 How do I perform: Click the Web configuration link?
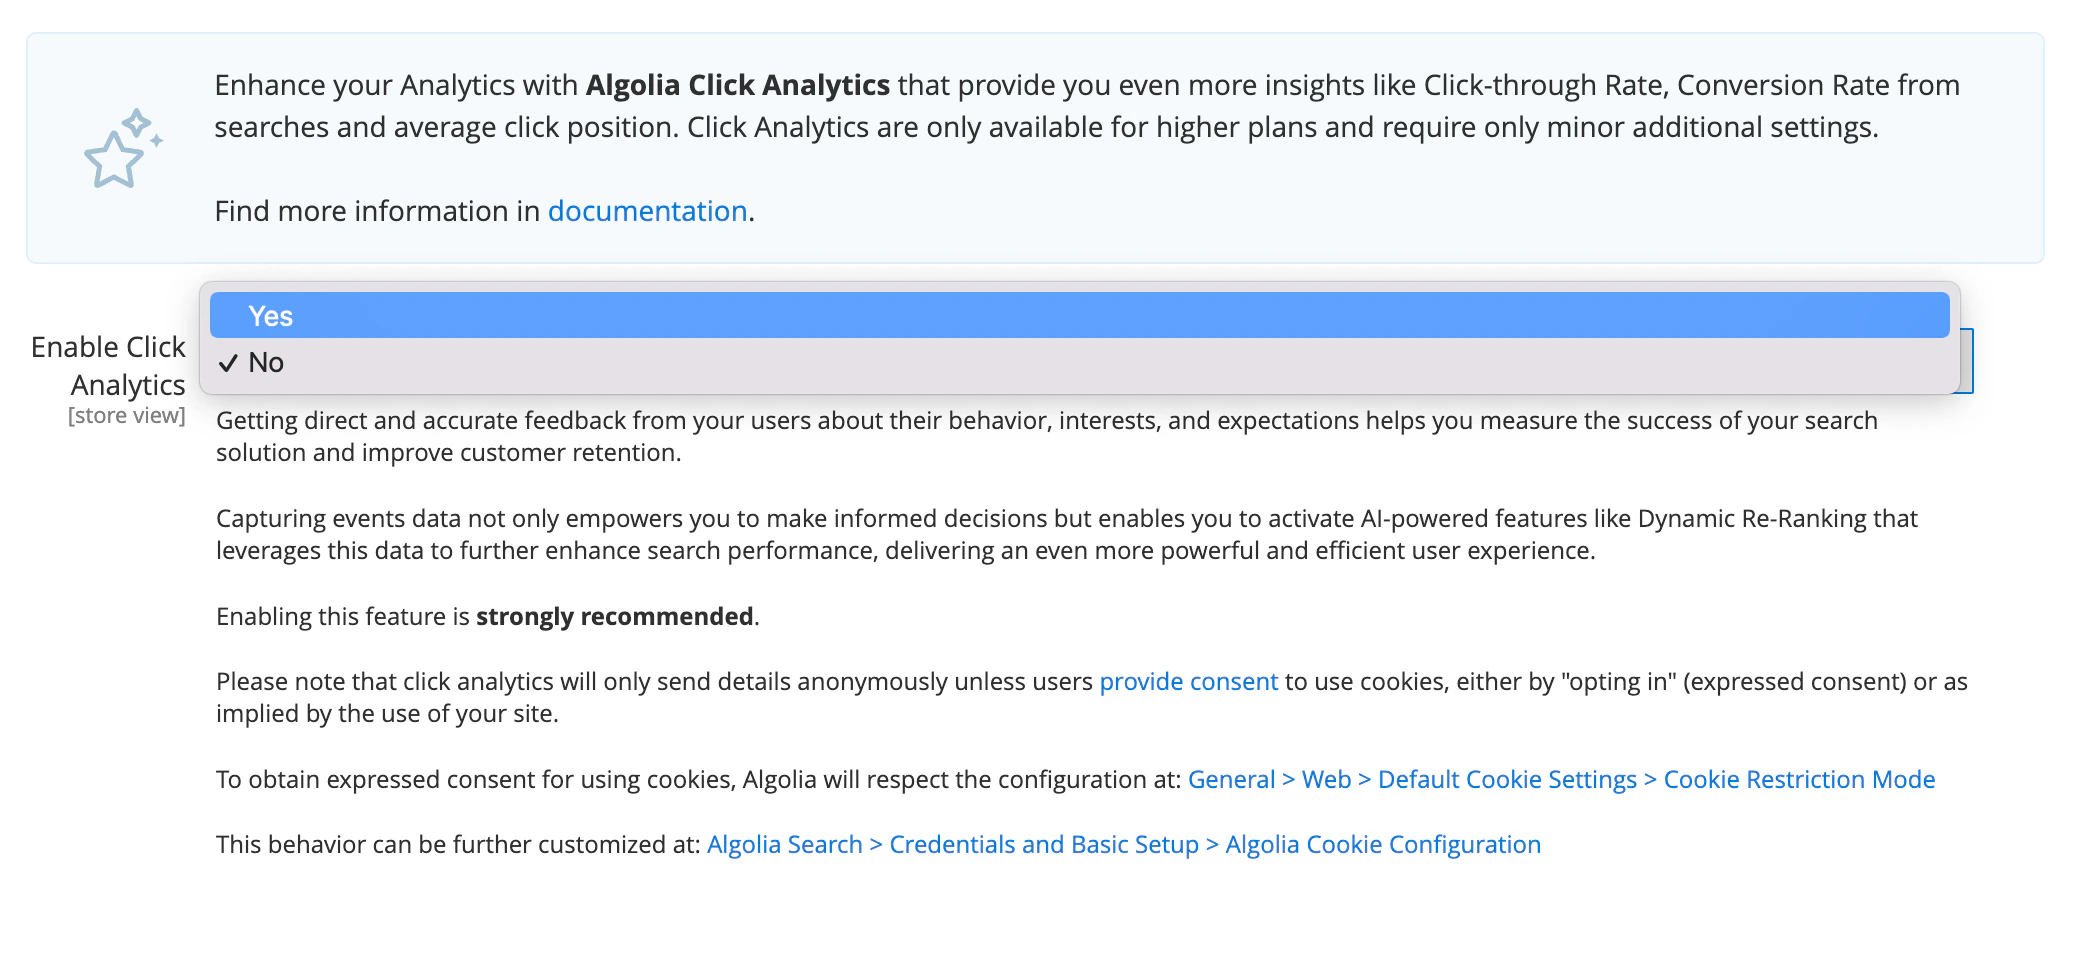click(x=1327, y=779)
